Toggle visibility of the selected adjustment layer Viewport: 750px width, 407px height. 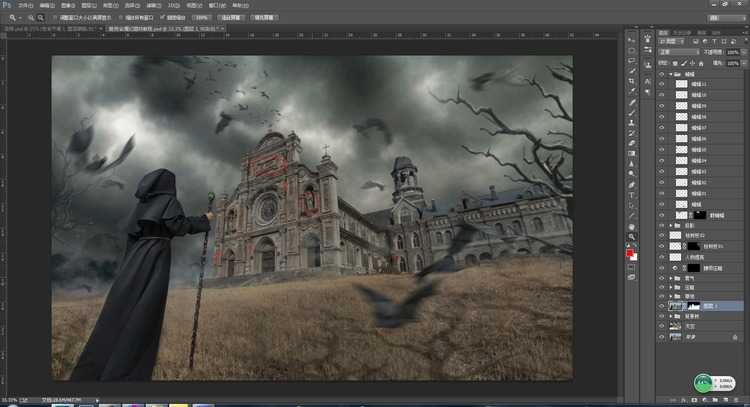coord(661,305)
